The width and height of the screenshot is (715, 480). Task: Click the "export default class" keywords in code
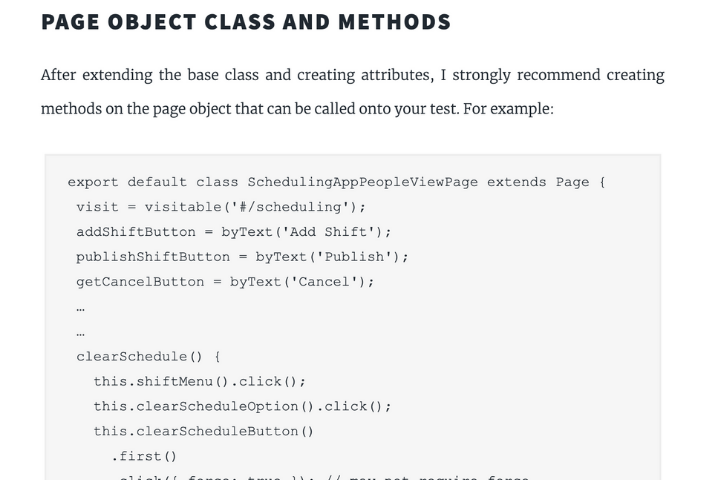click(x=153, y=182)
